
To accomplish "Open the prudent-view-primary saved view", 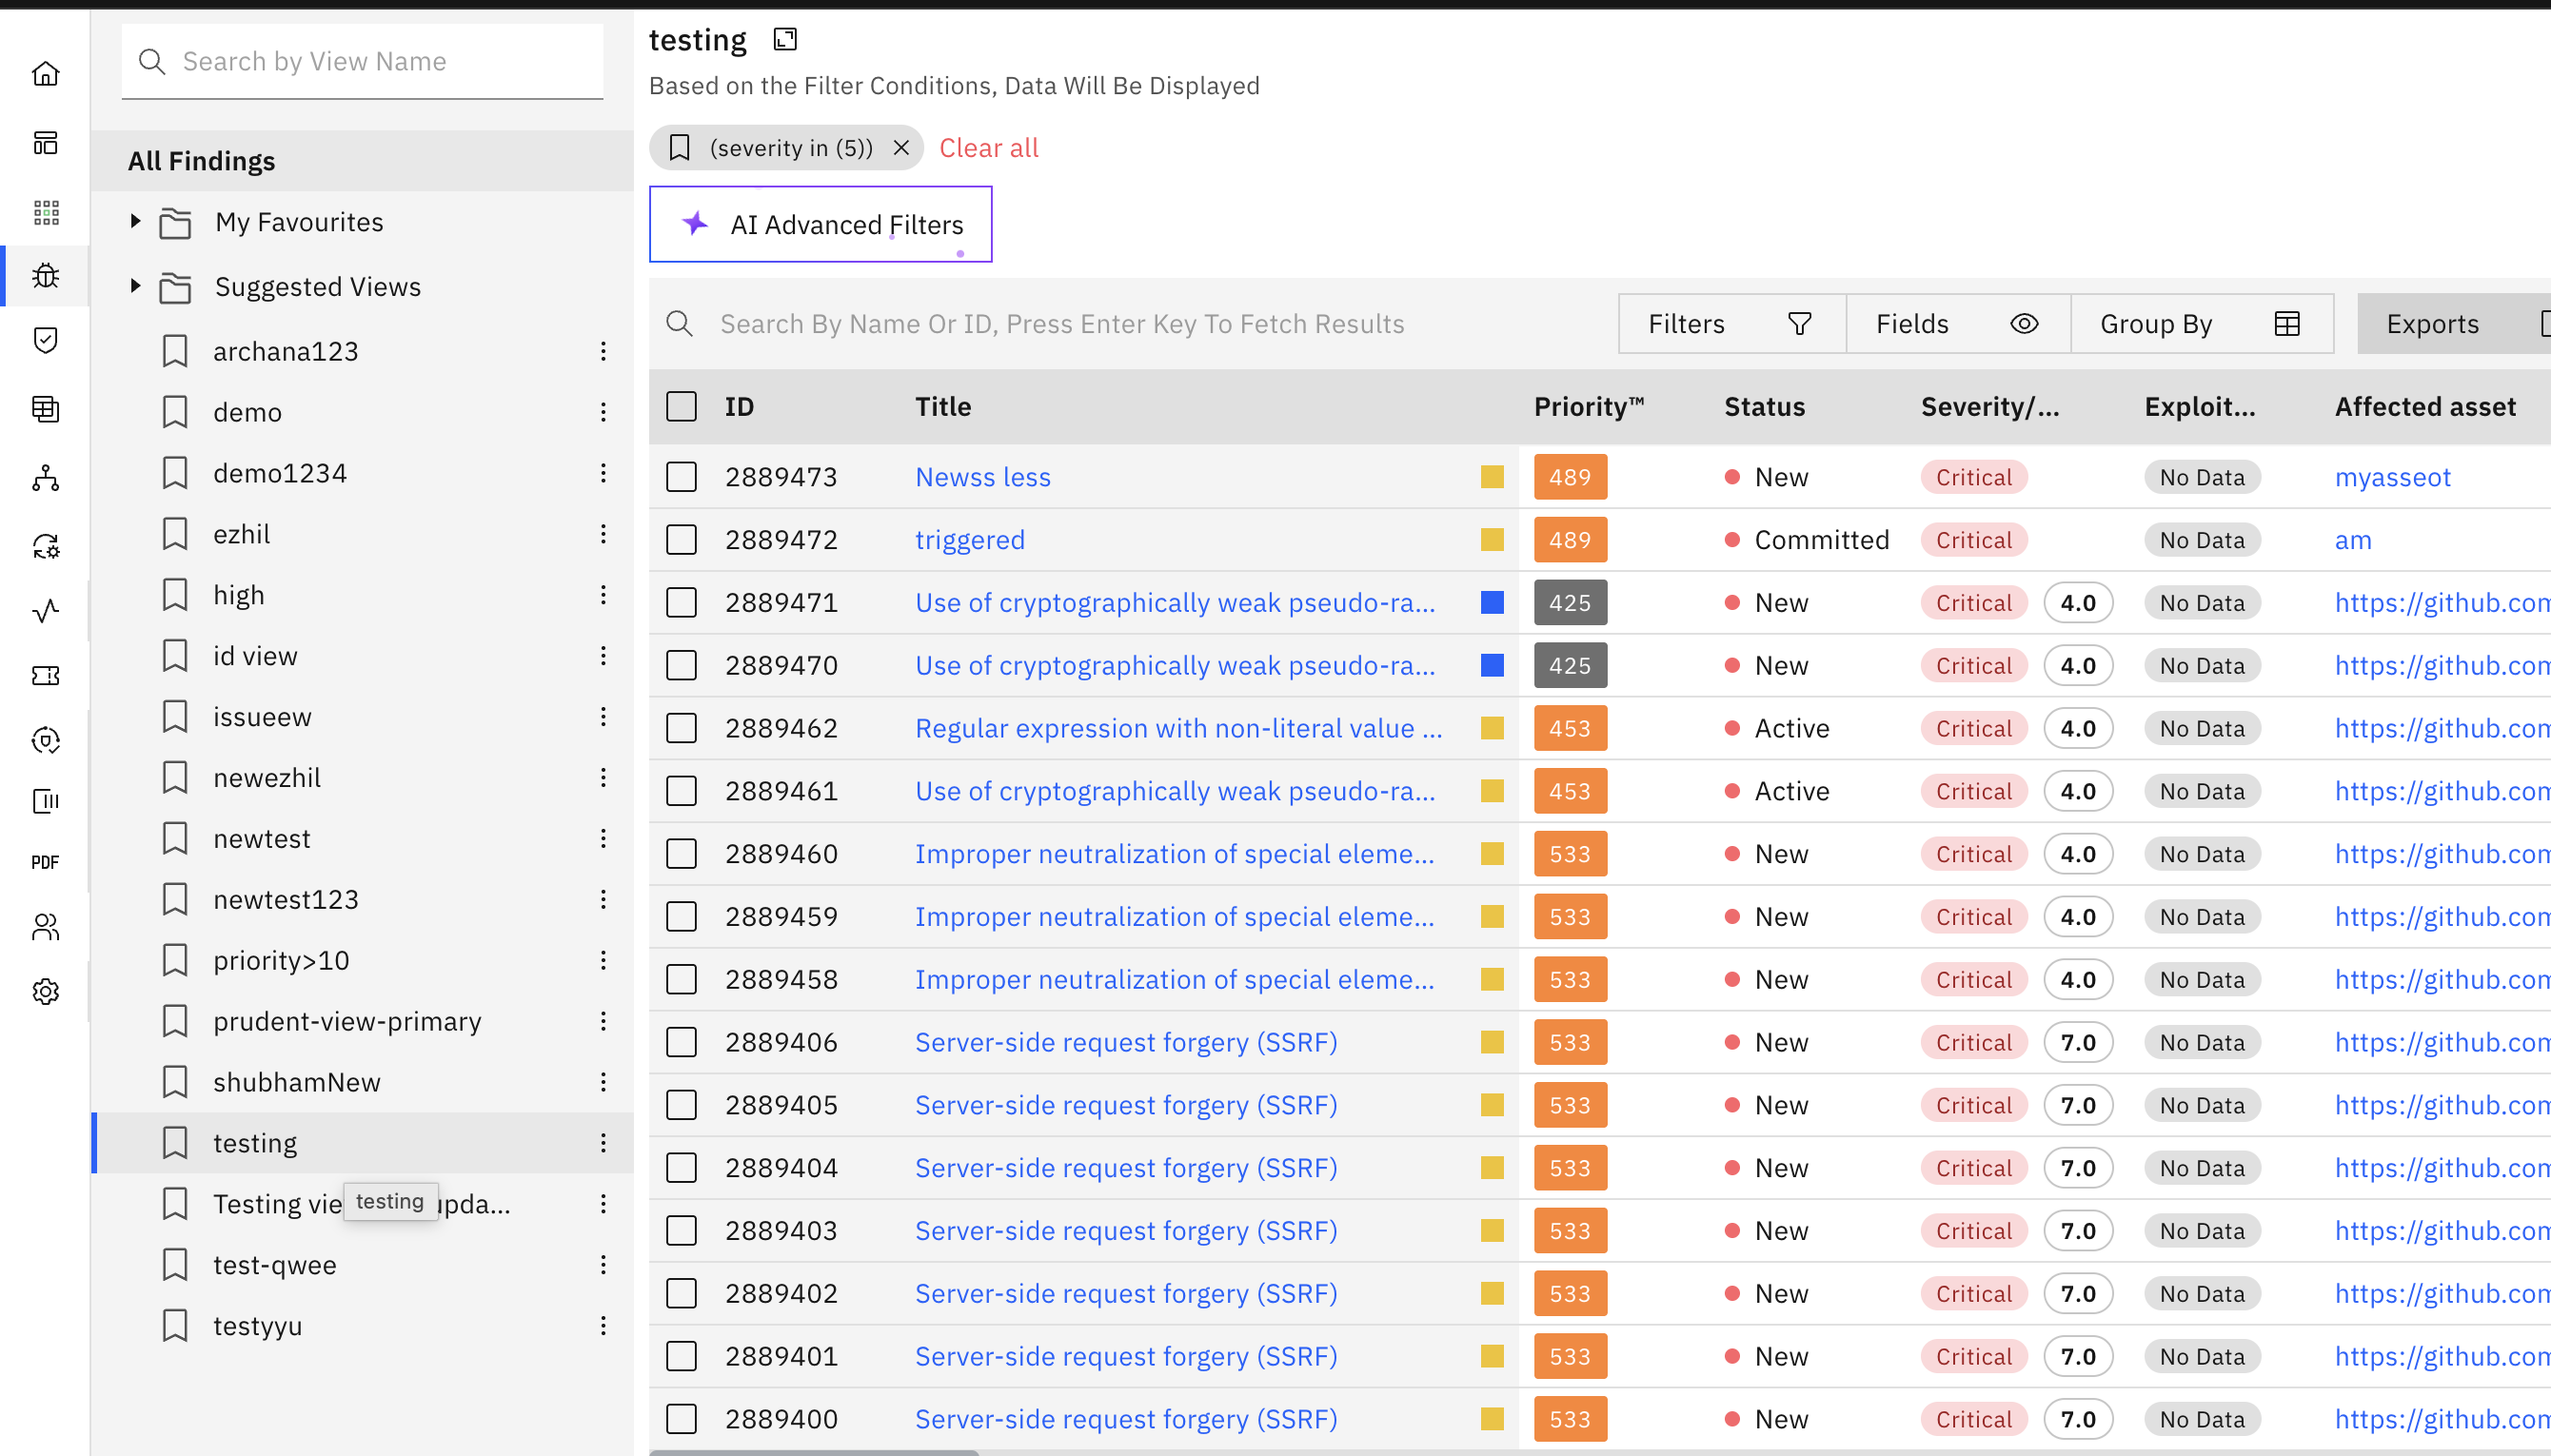I will (x=347, y=1021).
